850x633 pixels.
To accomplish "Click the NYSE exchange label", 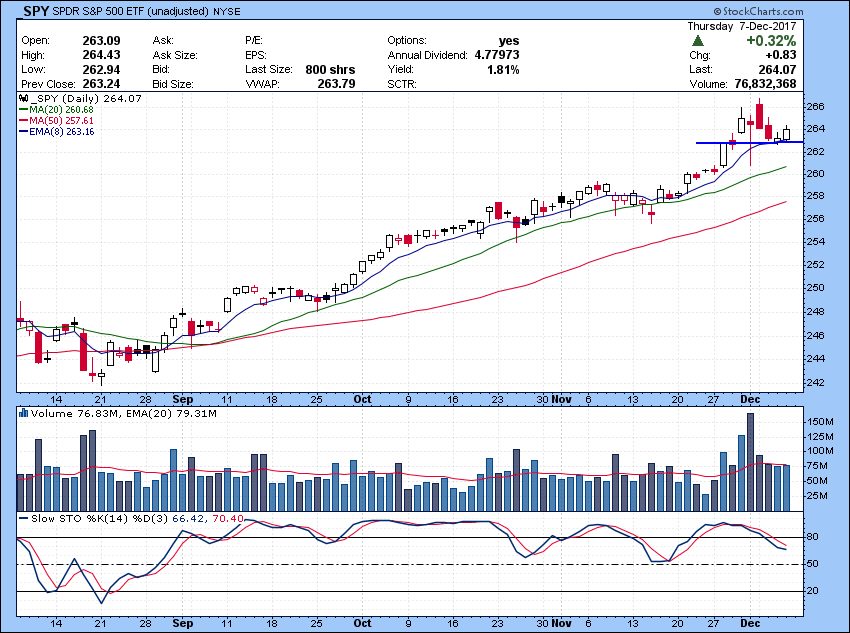I will 227,11.
